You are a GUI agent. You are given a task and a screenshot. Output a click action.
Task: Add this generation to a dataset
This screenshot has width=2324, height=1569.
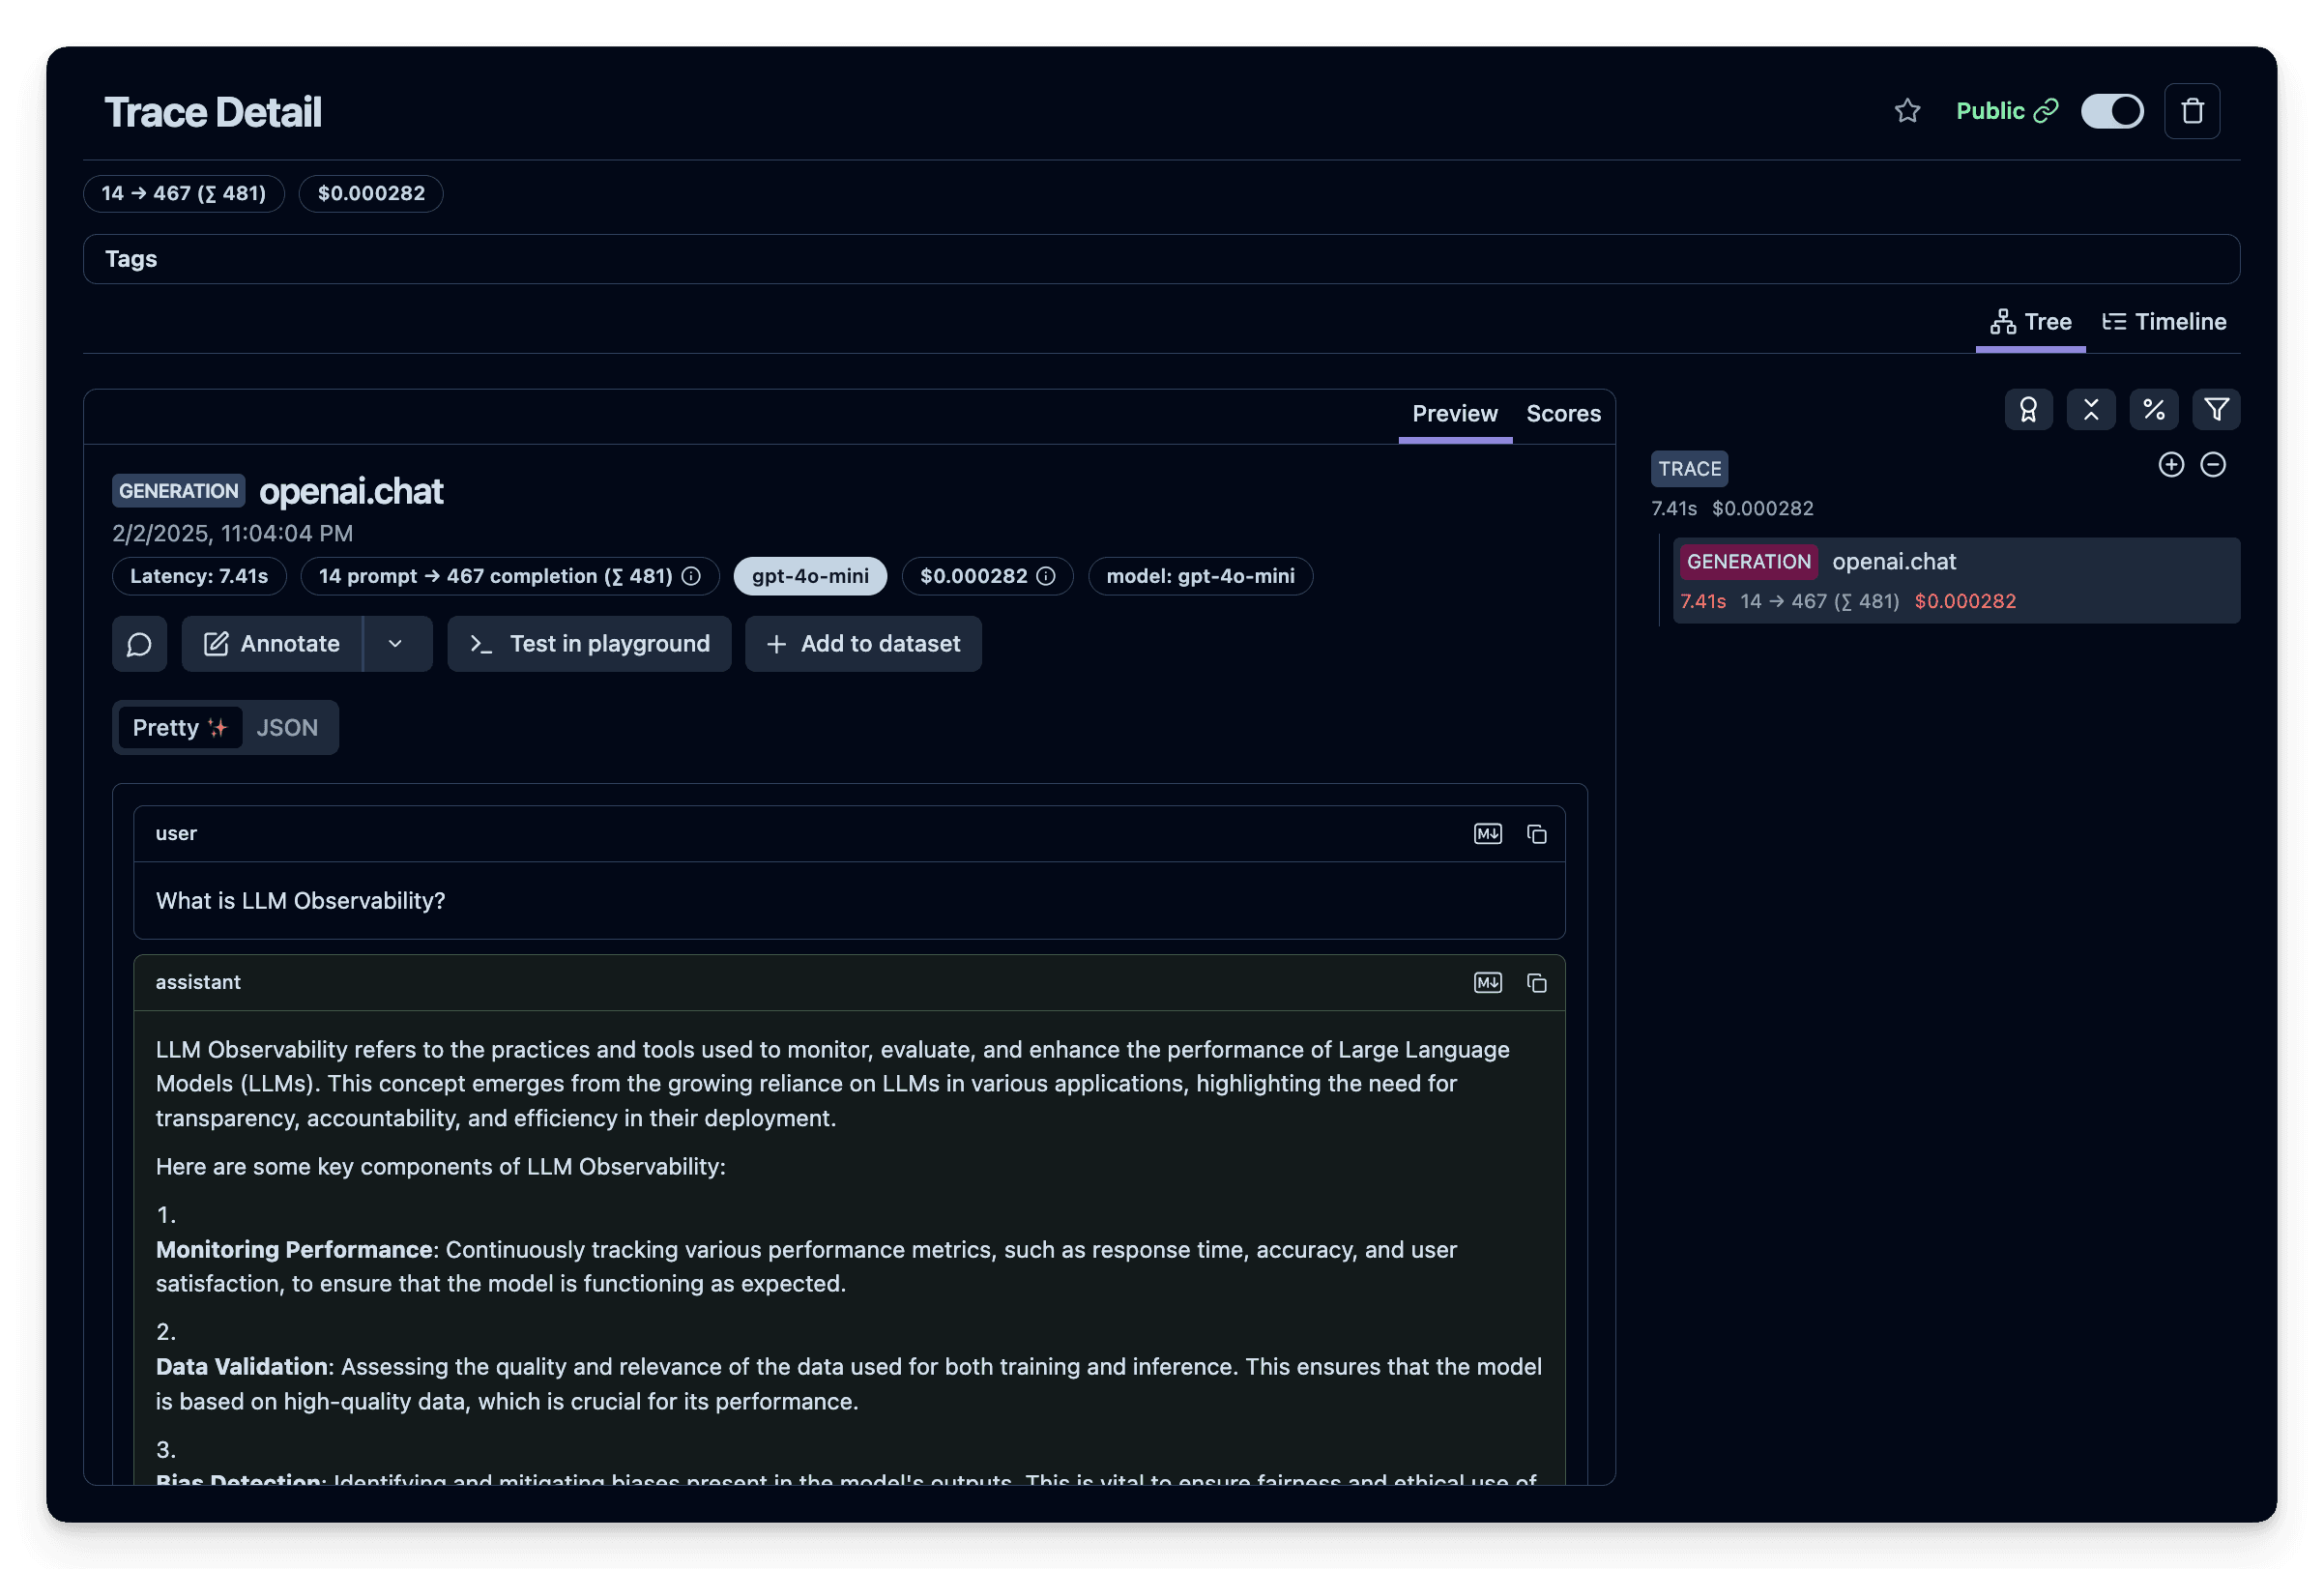pyautogui.click(x=862, y=644)
